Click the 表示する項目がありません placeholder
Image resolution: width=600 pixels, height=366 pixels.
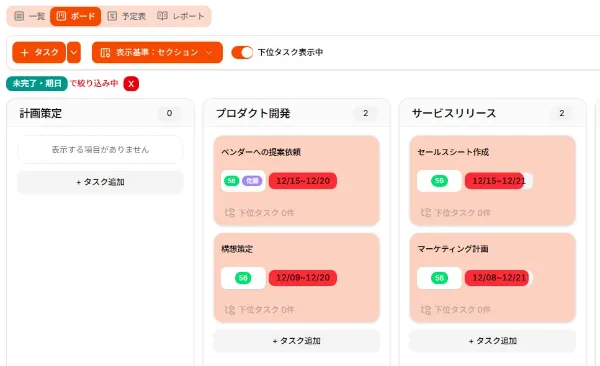click(100, 150)
